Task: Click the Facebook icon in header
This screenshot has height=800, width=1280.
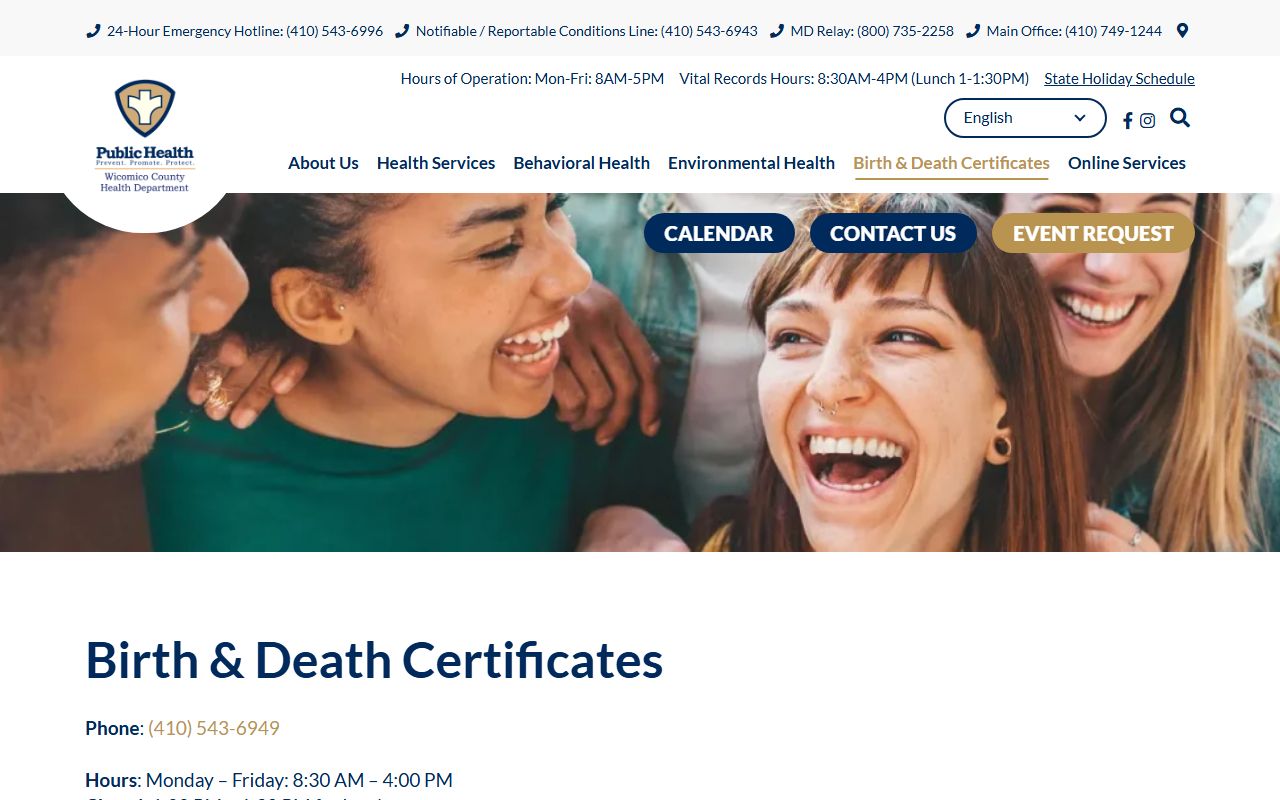Action: coord(1127,121)
